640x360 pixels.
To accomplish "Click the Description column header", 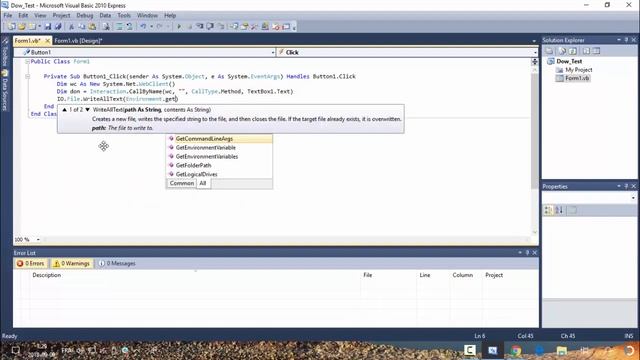I will coord(47,275).
